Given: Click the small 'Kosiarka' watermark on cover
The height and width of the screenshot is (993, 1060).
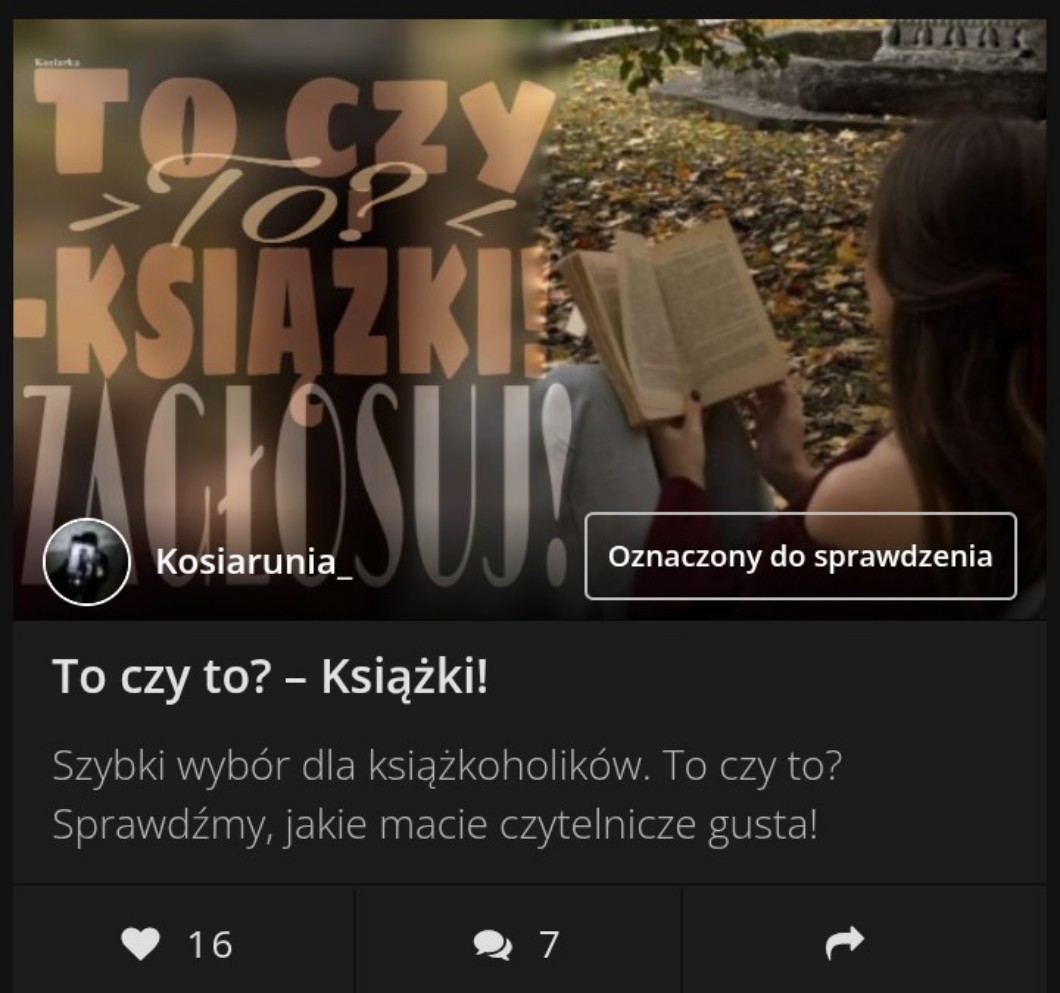Looking at the screenshot, I should coord(57,62).
